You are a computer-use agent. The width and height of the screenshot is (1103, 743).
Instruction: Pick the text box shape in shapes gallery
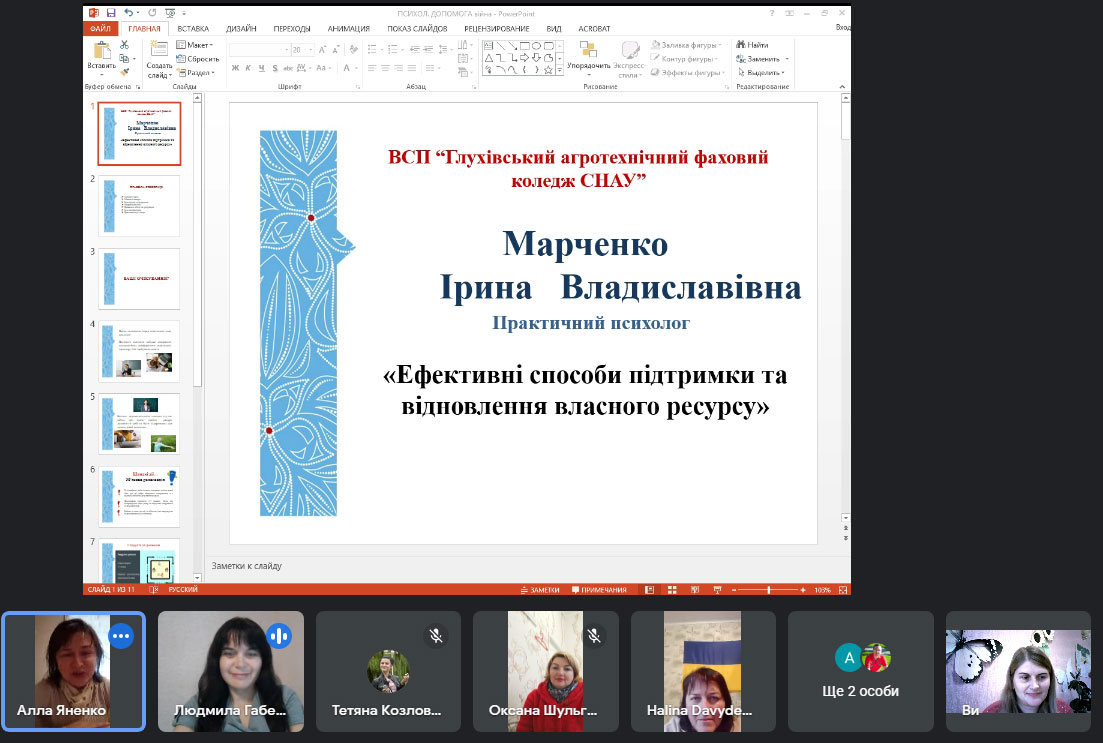point(488,46)
